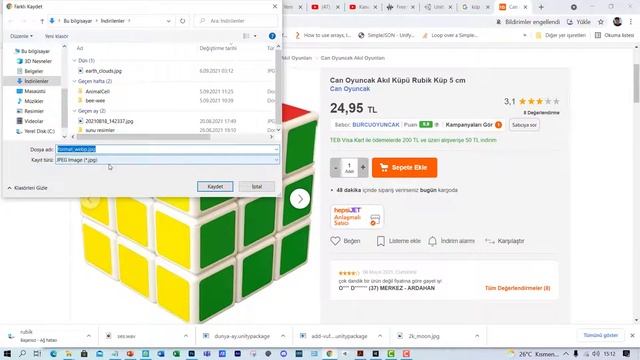Increase quantity with plus button
This screenshot has height=360, width=640.
pos(363,168)
